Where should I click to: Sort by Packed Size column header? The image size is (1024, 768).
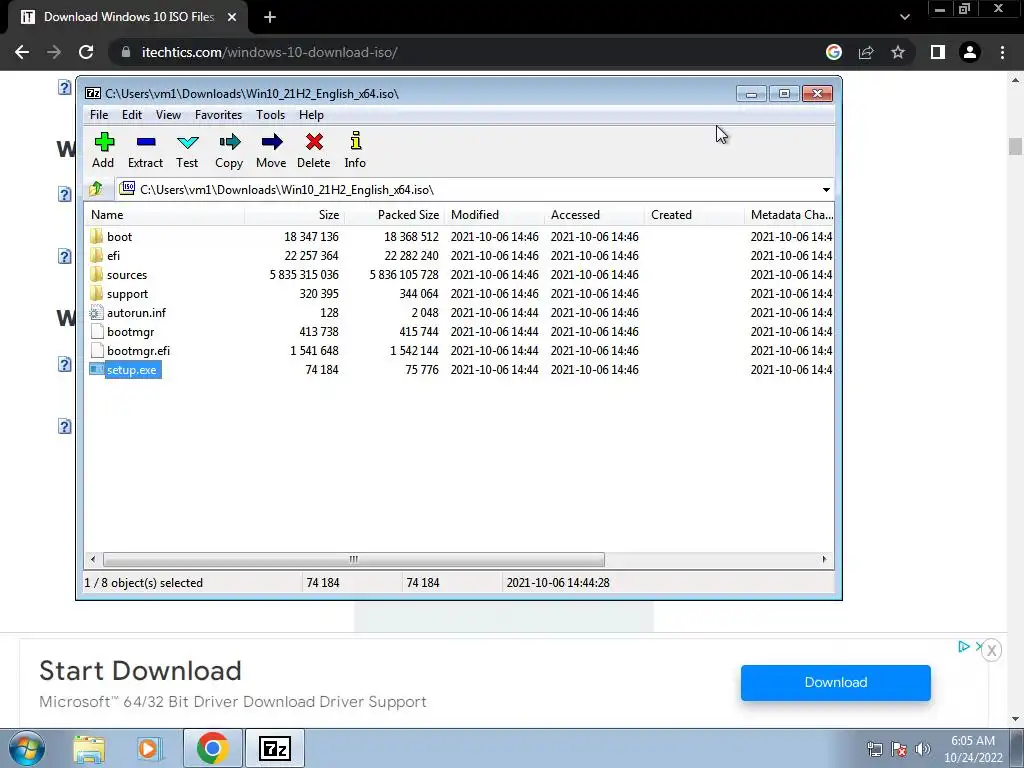[394, 215]
